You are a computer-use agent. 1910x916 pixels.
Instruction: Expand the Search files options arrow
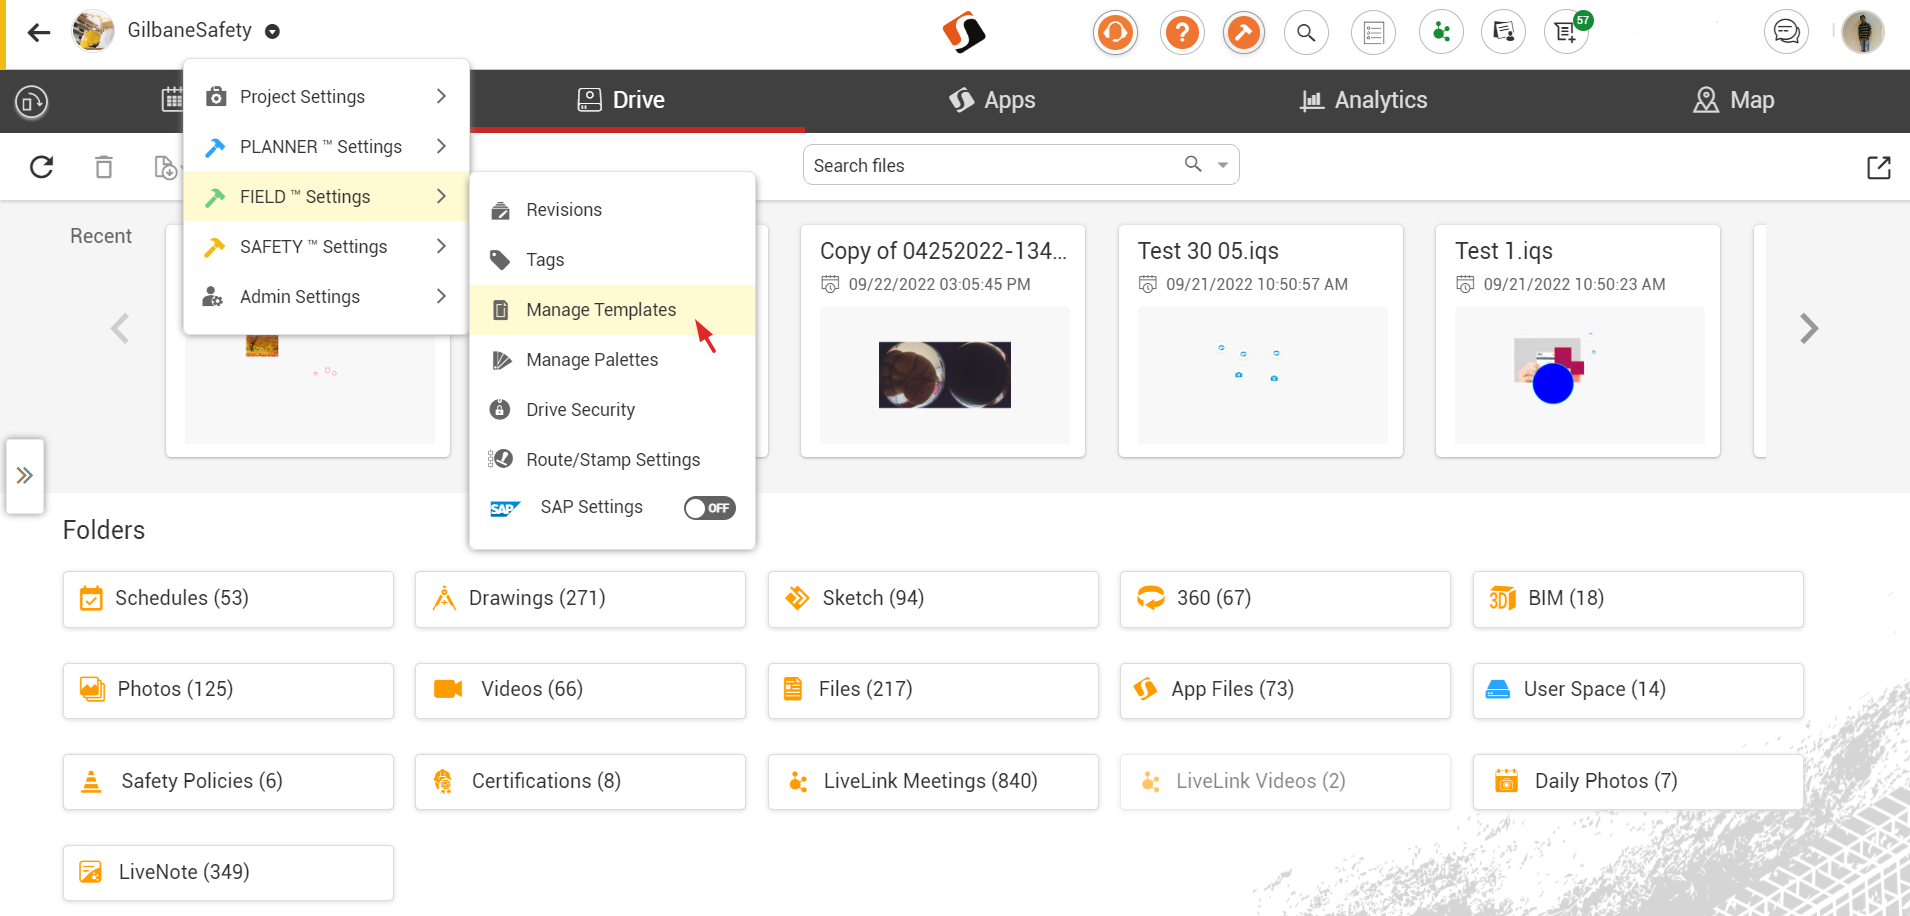tap(1222, 165)
